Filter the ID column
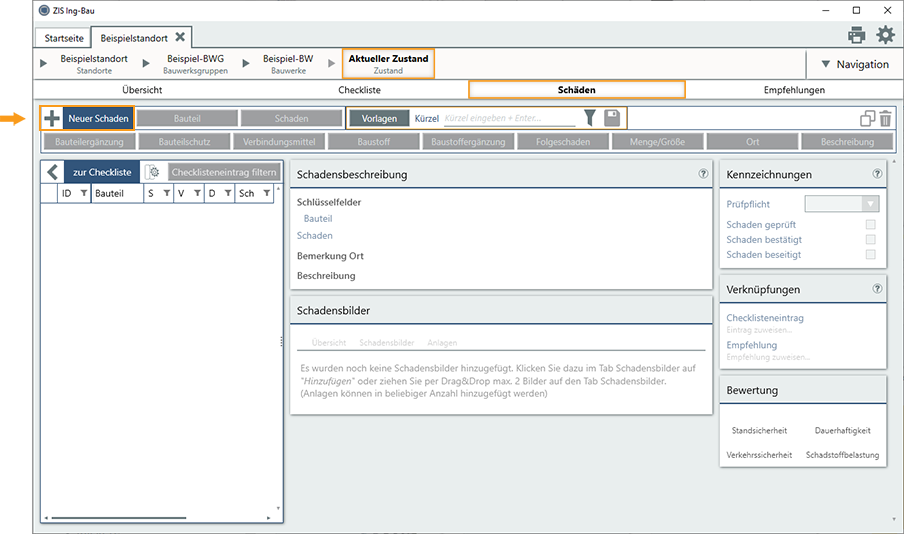904x534 pixels. 84,193
